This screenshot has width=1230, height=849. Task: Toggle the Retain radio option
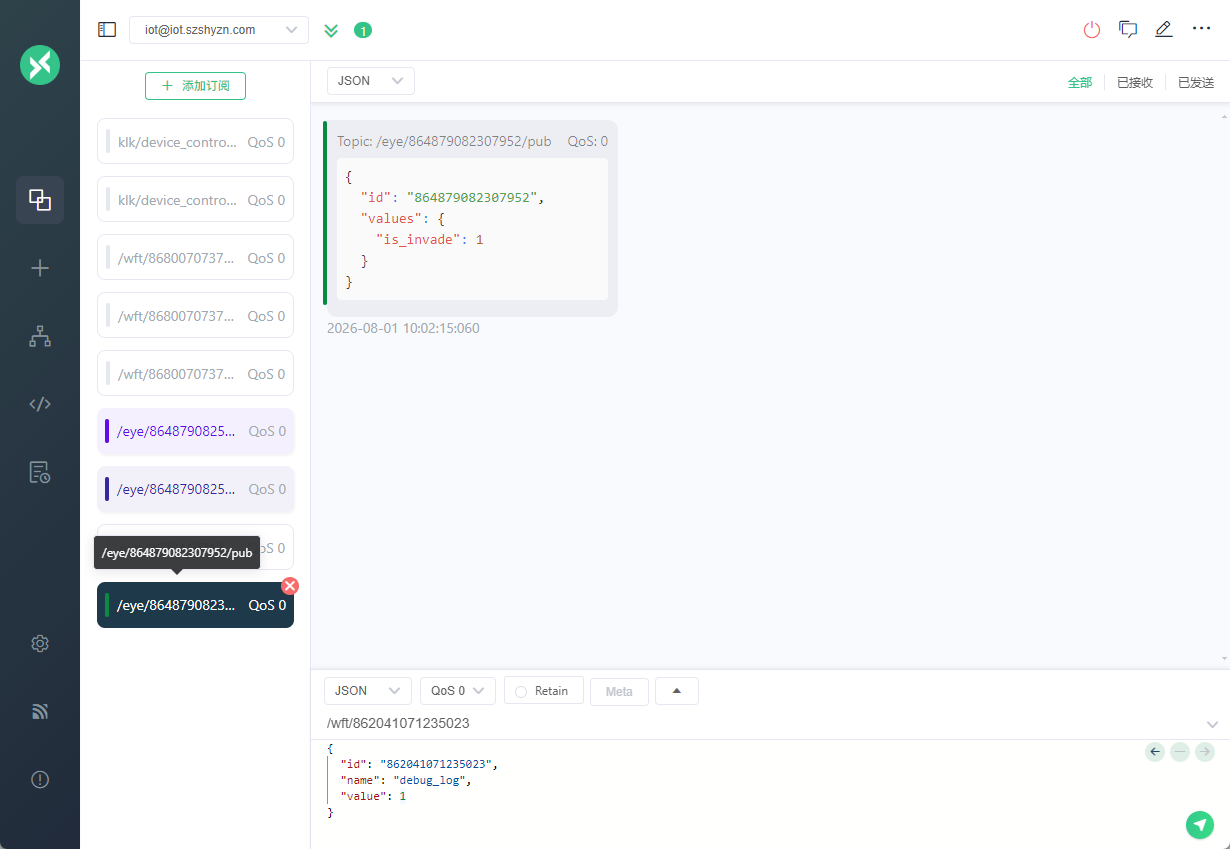click(x=544, y=691)
